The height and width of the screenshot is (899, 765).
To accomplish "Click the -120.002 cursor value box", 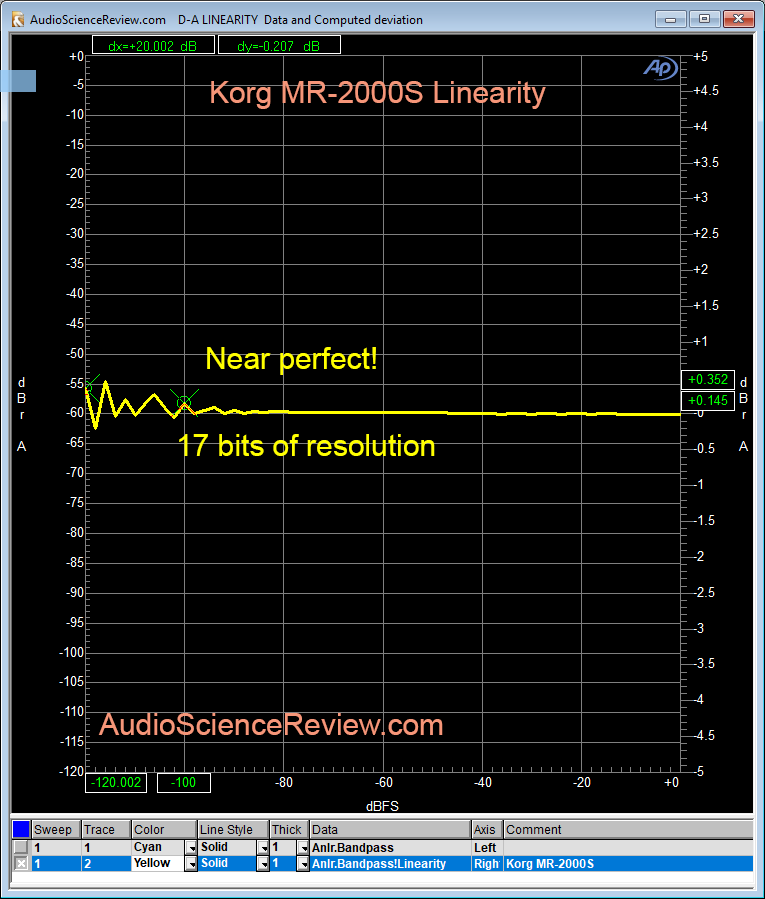I will [x=116, y=783].
